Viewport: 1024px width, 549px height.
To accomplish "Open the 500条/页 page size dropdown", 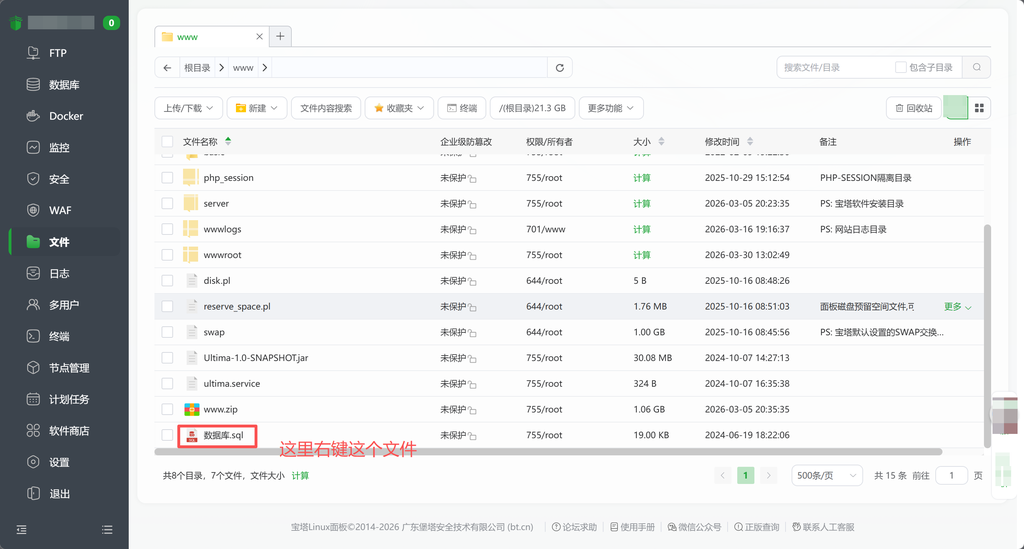I will click(827, 476).
